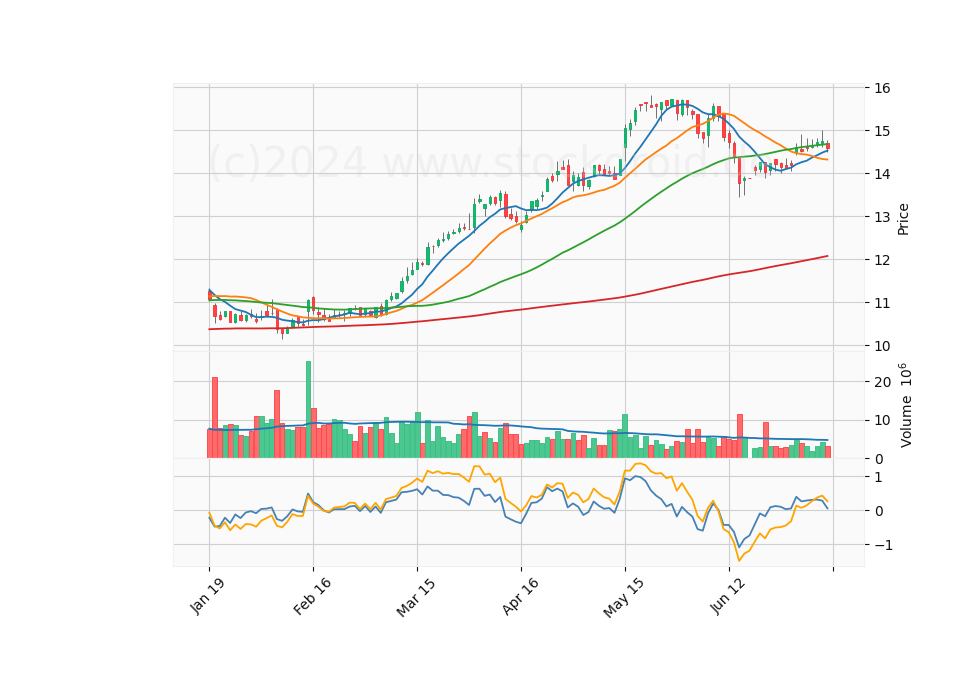
Task: Select the "Apr 16" x-axis label
Action: click(520, 596)
